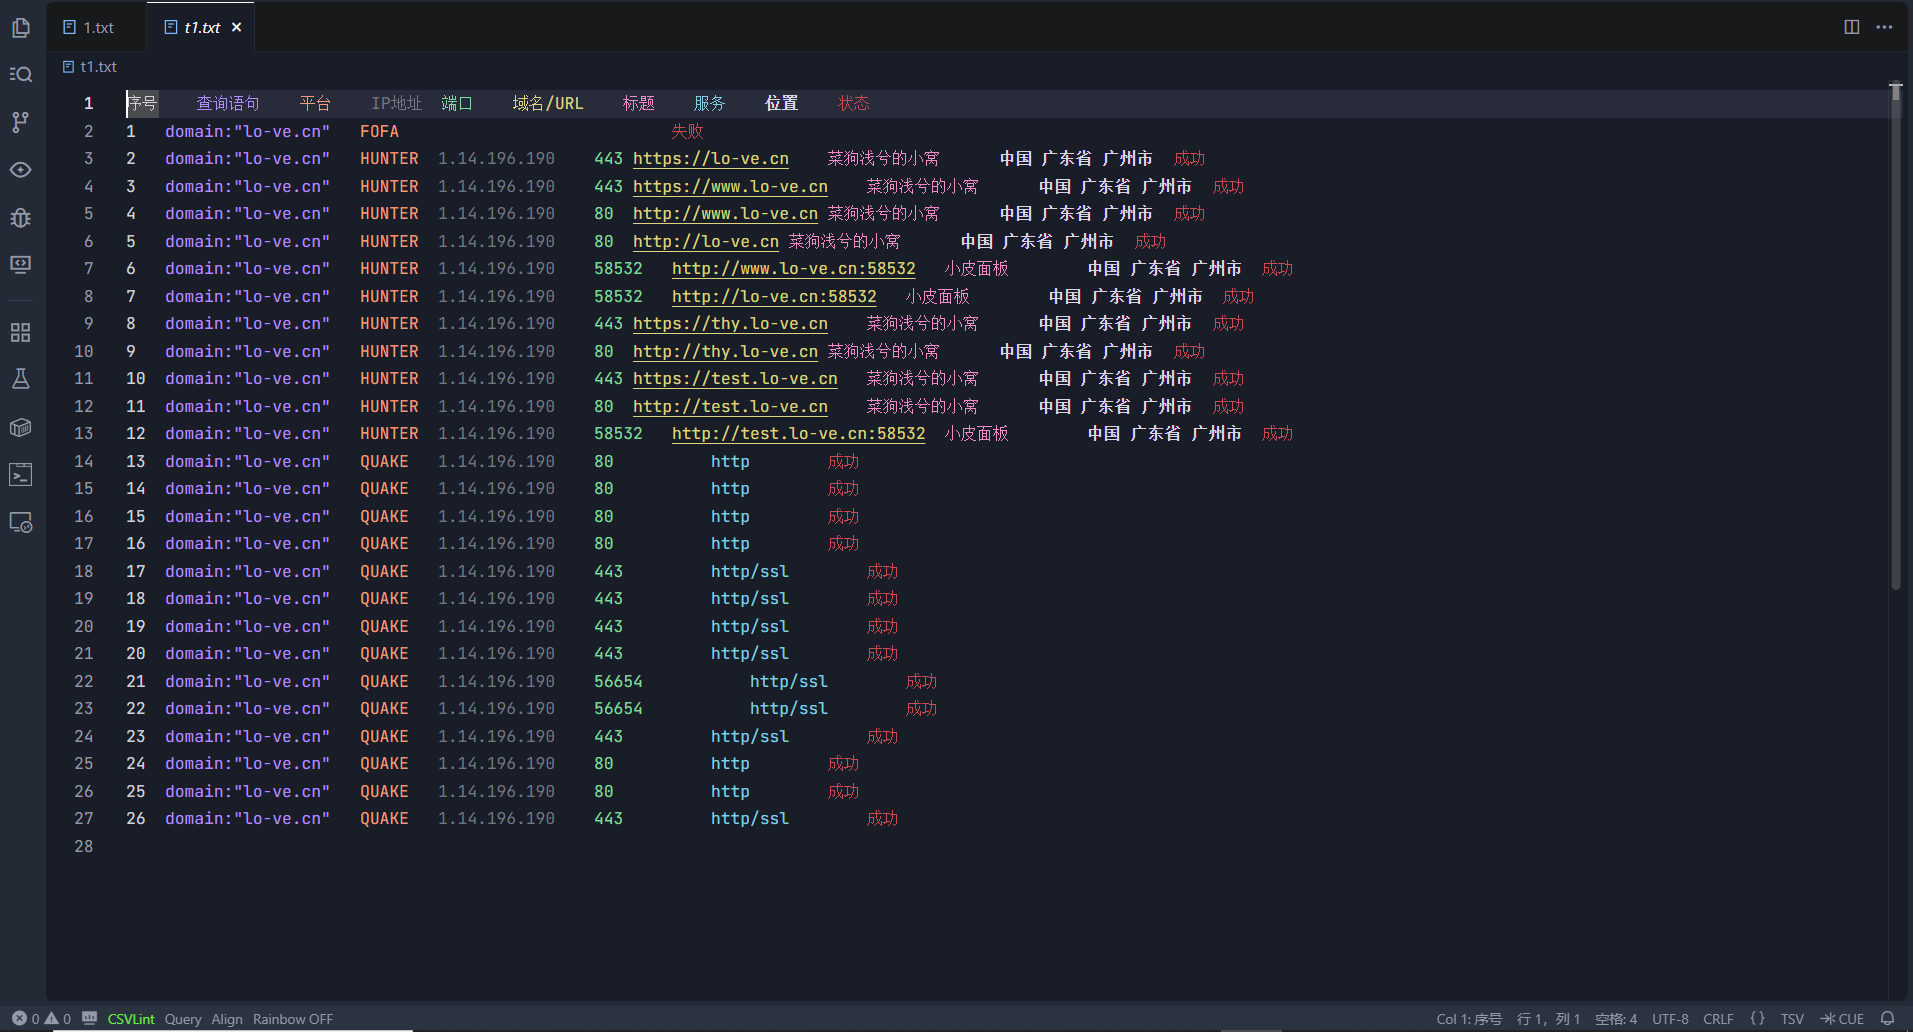1913x1032 pixels.
Task: Click the t1.txt breadcrumb item
Action: tap(98, 67)
